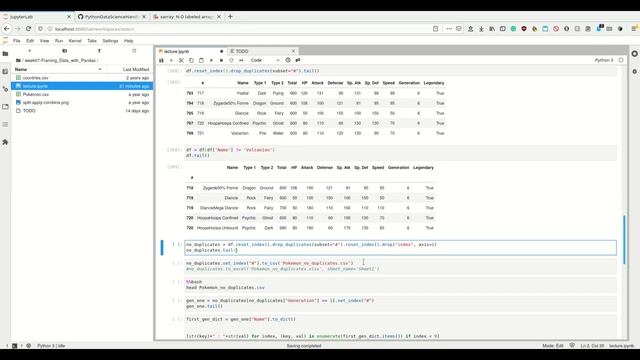Refresh the file list
This screenshot has width=640, height=360.
[x=134, y=51]
